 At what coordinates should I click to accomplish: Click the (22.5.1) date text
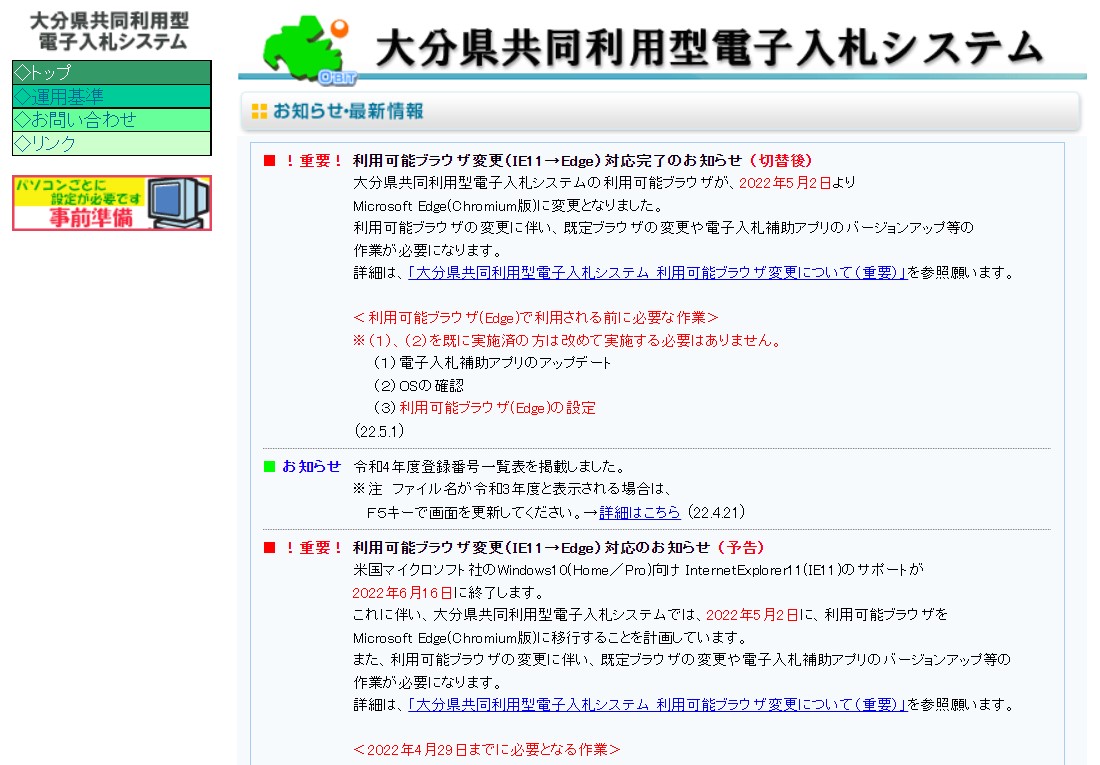click(379, 431)
